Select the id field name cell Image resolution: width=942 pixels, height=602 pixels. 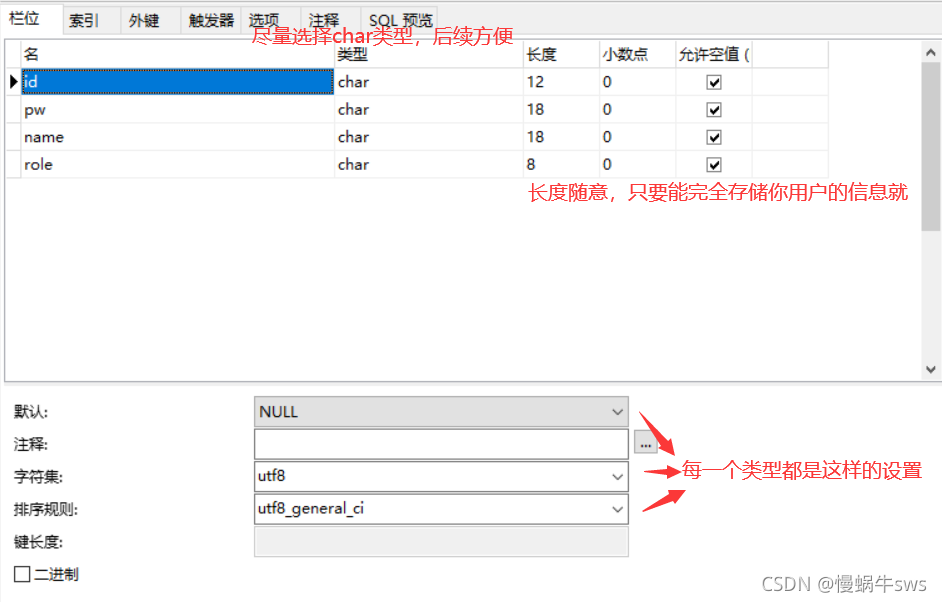click(x=177, y=82)
